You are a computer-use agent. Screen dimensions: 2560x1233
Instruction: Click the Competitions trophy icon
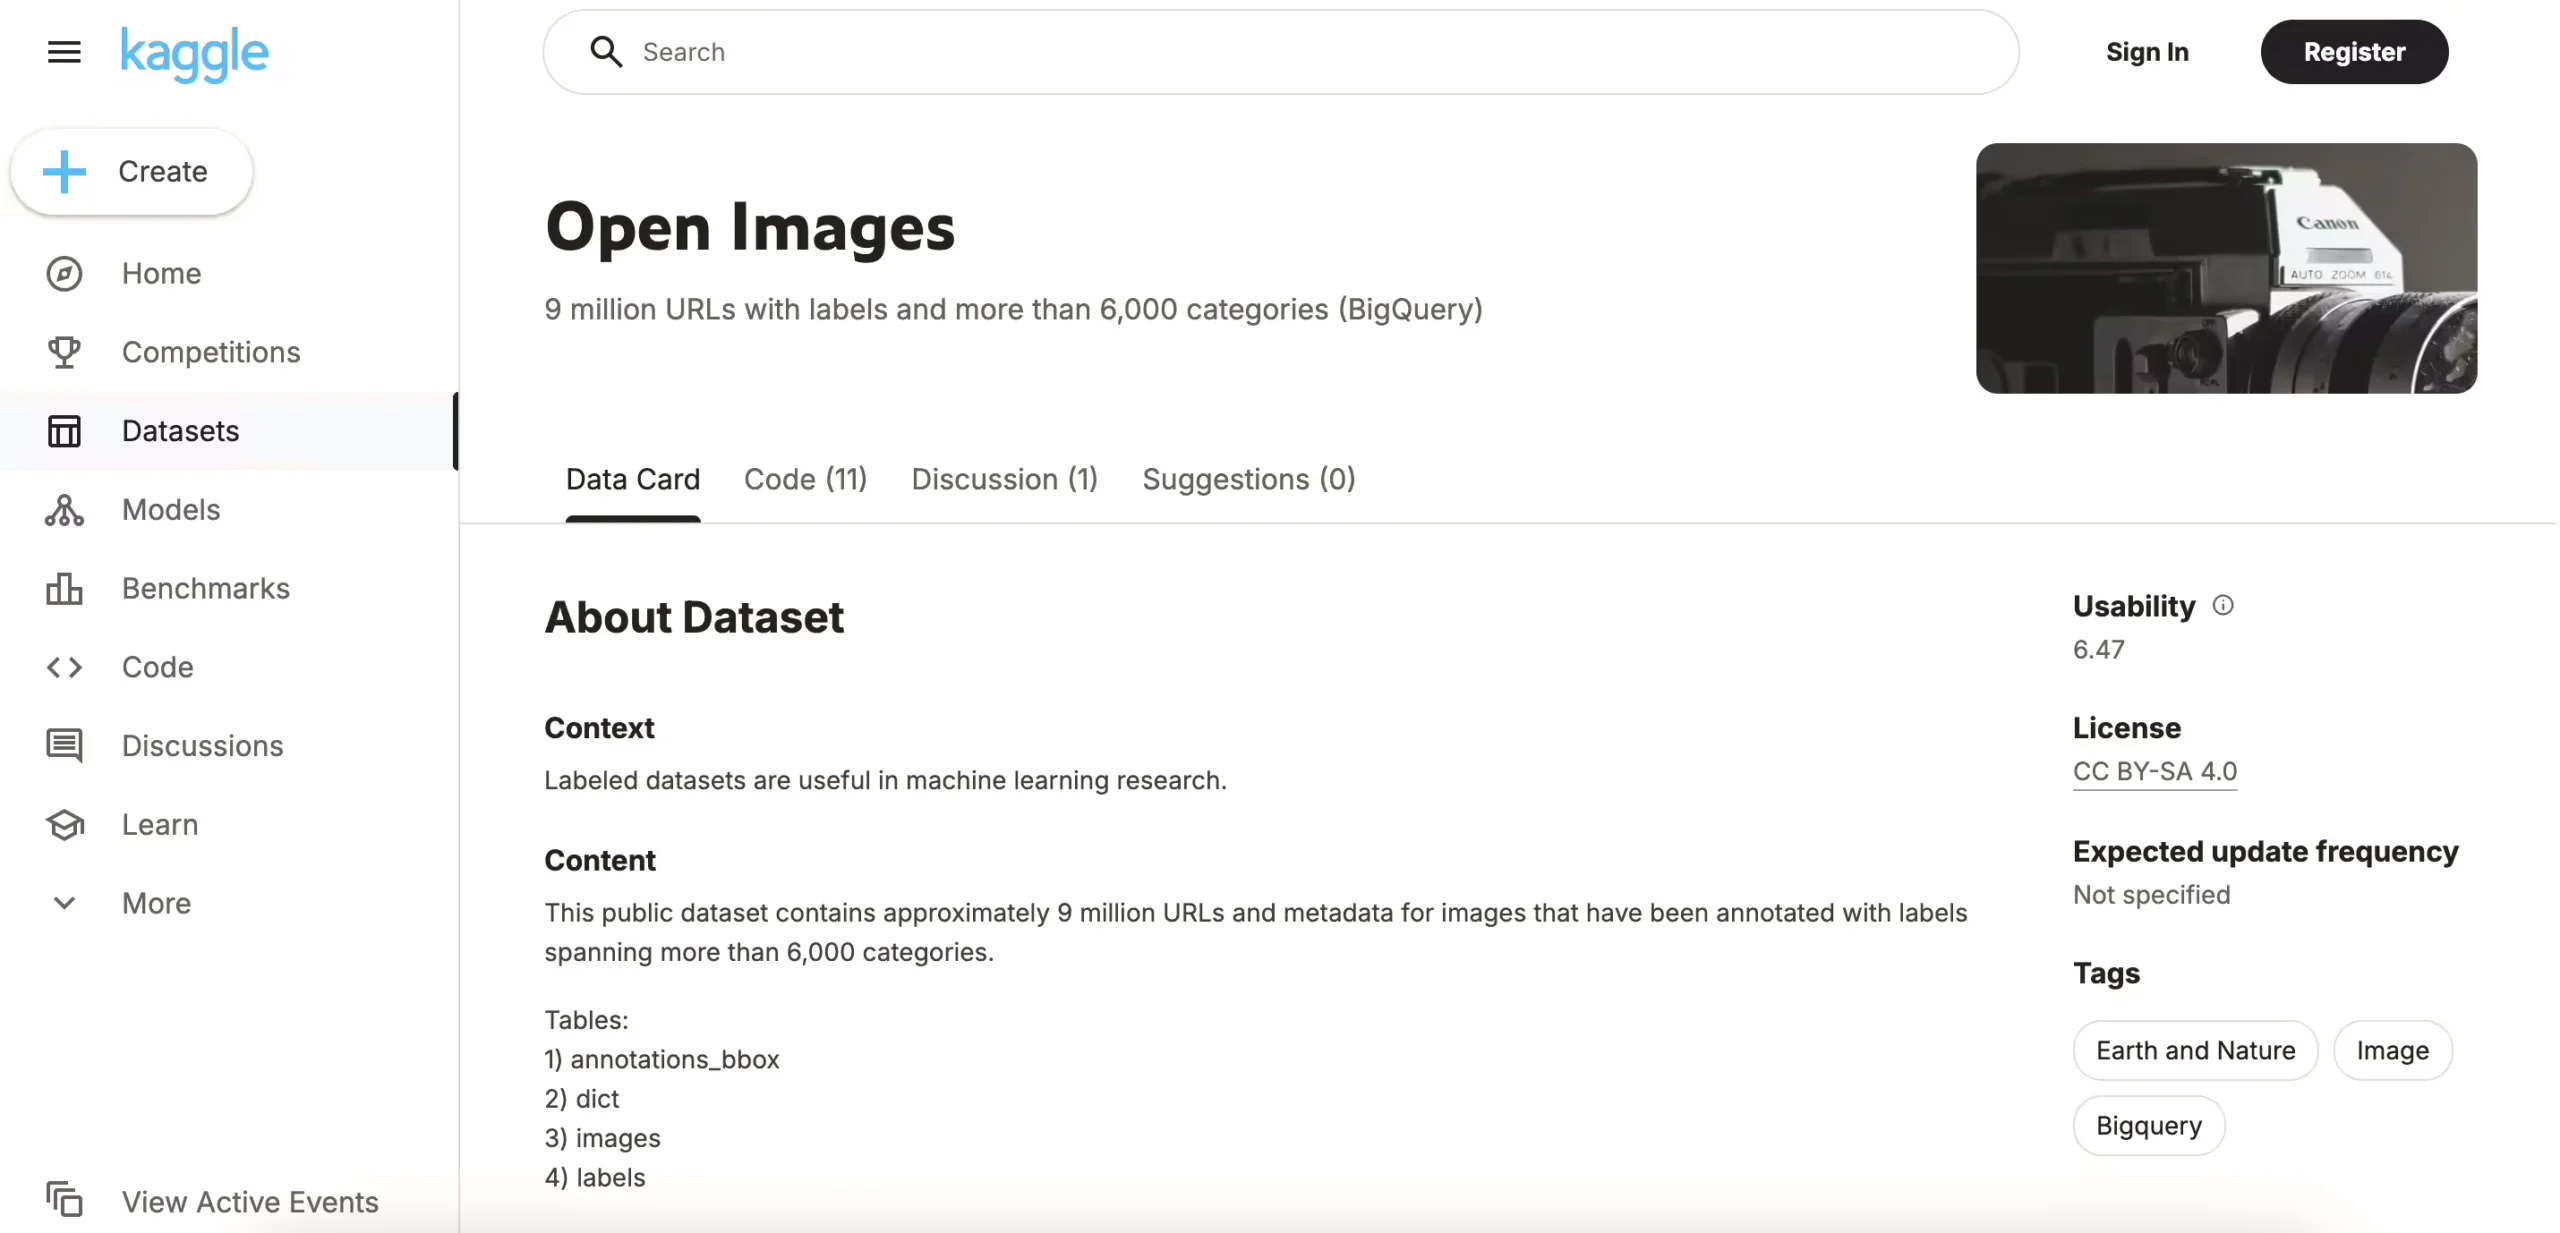(64, 352)
